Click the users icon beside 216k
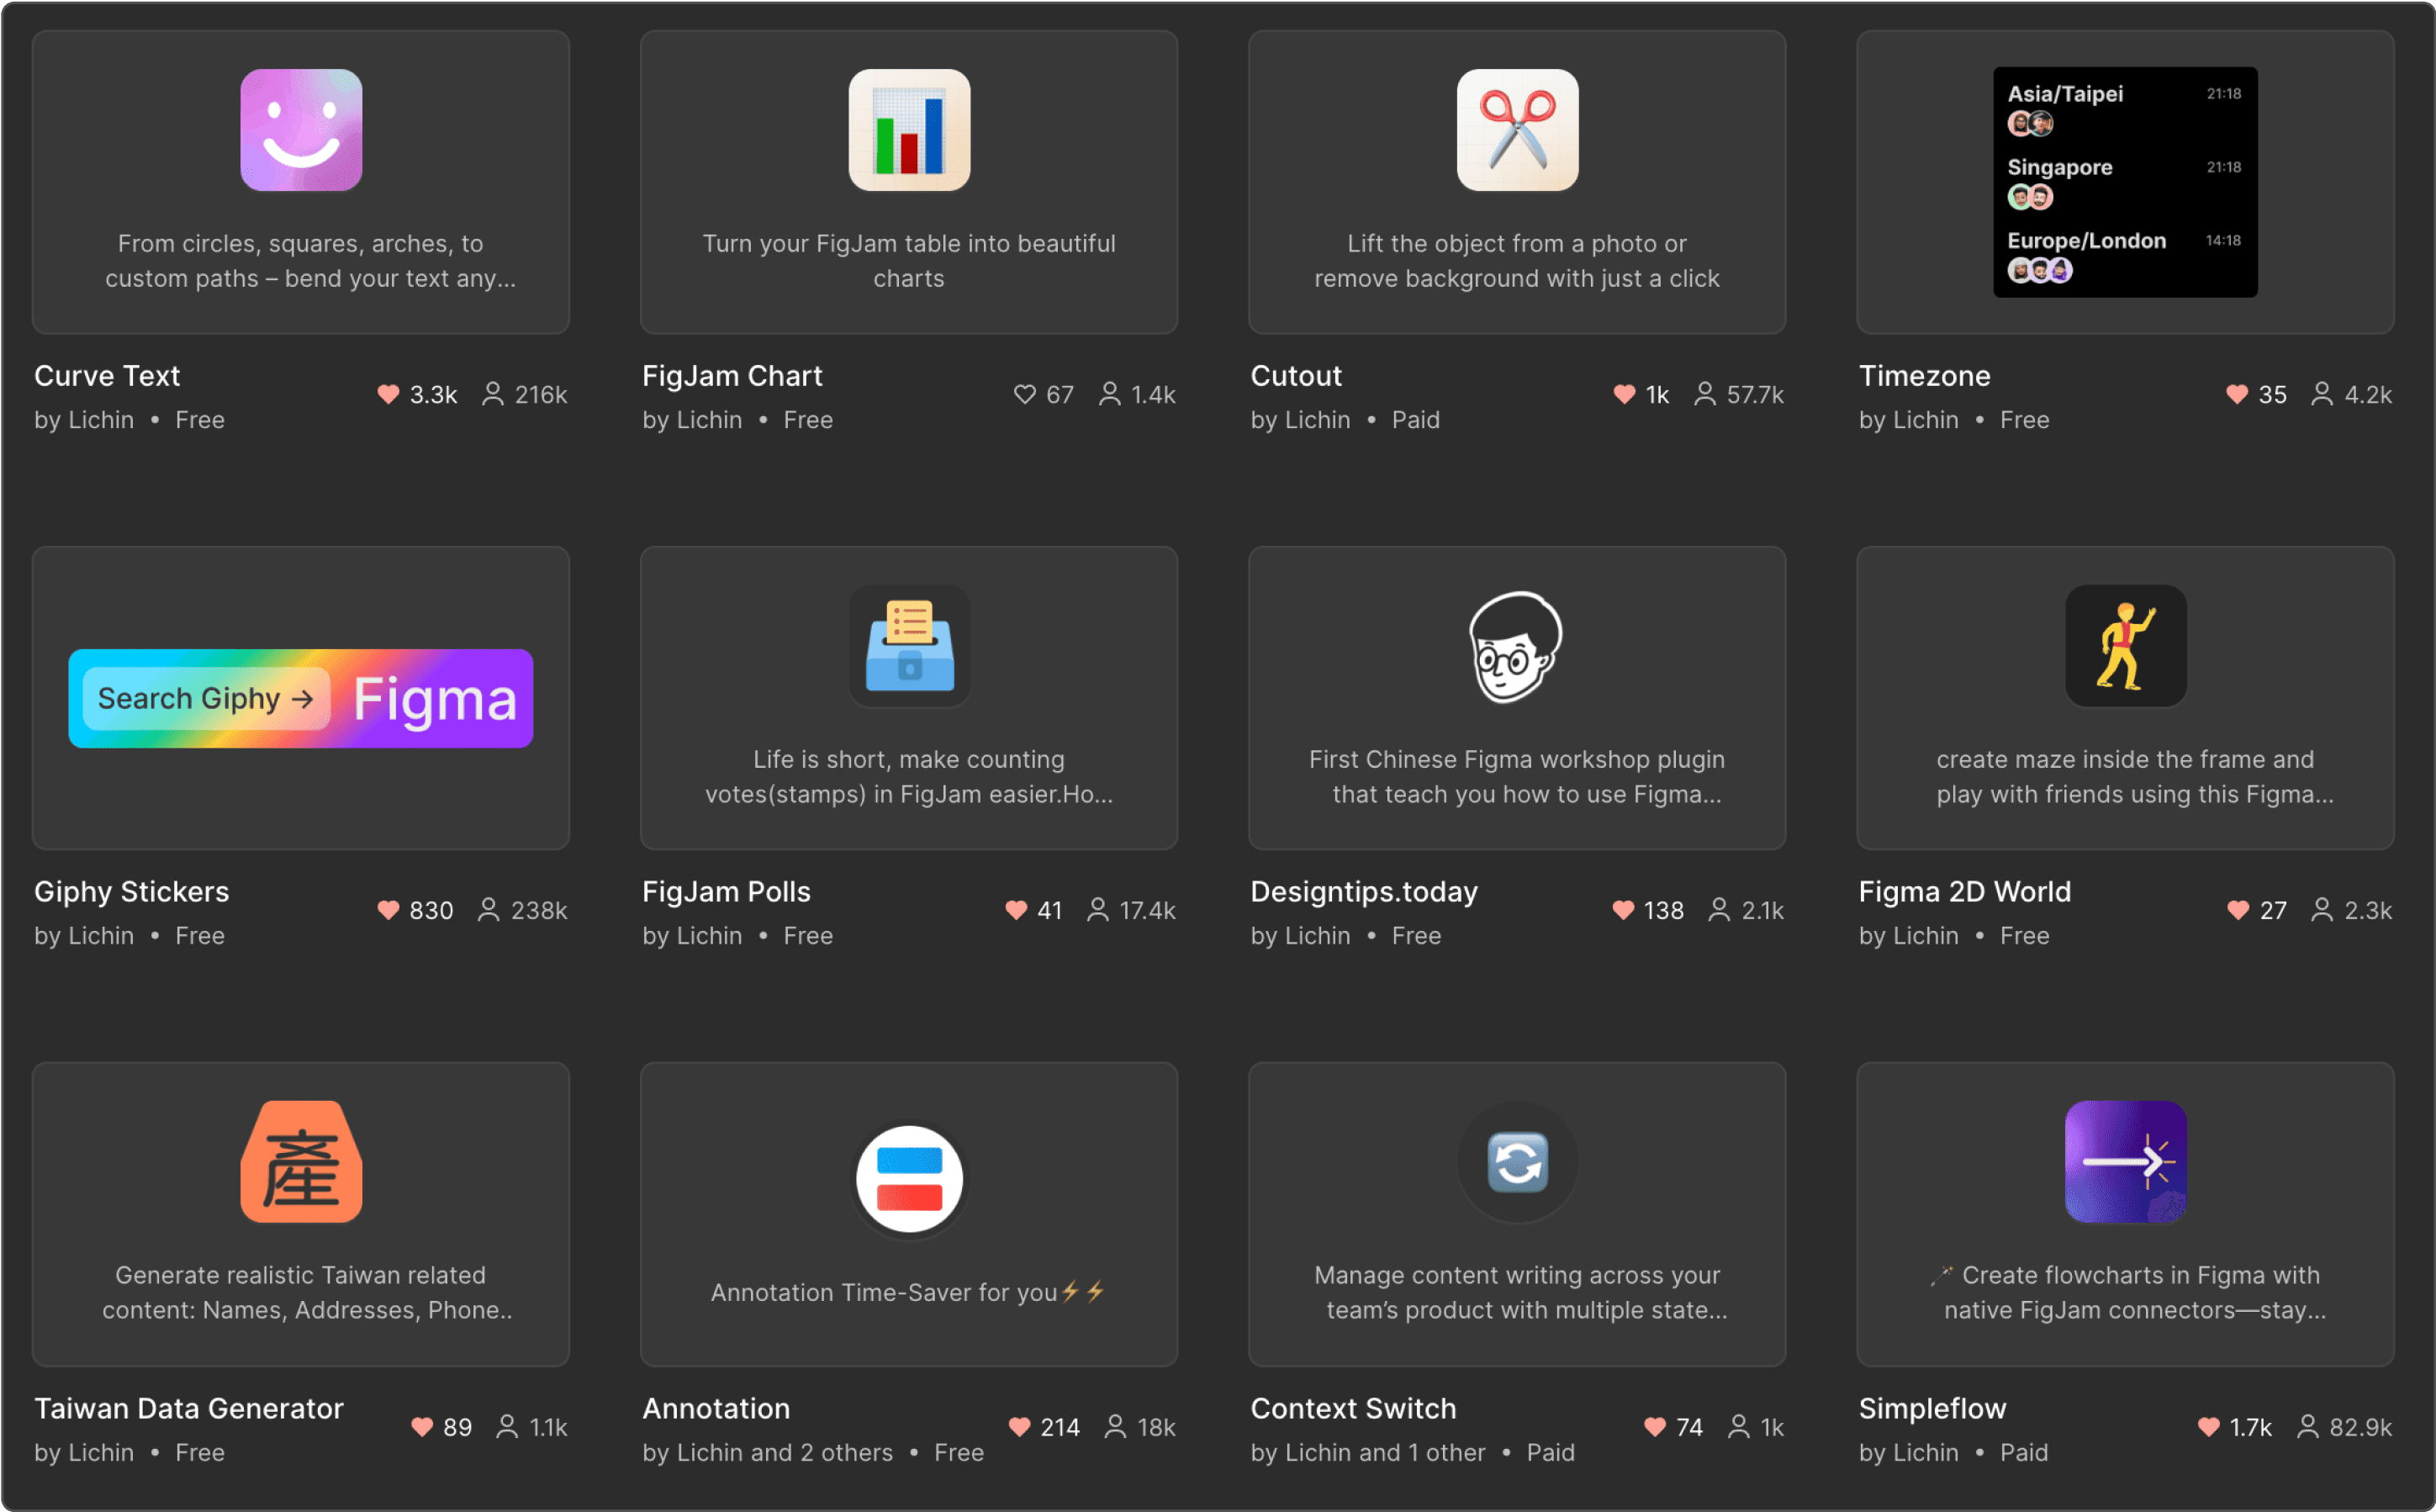Viewport: 2436px width, 1512px height. [x=492, y=394]
